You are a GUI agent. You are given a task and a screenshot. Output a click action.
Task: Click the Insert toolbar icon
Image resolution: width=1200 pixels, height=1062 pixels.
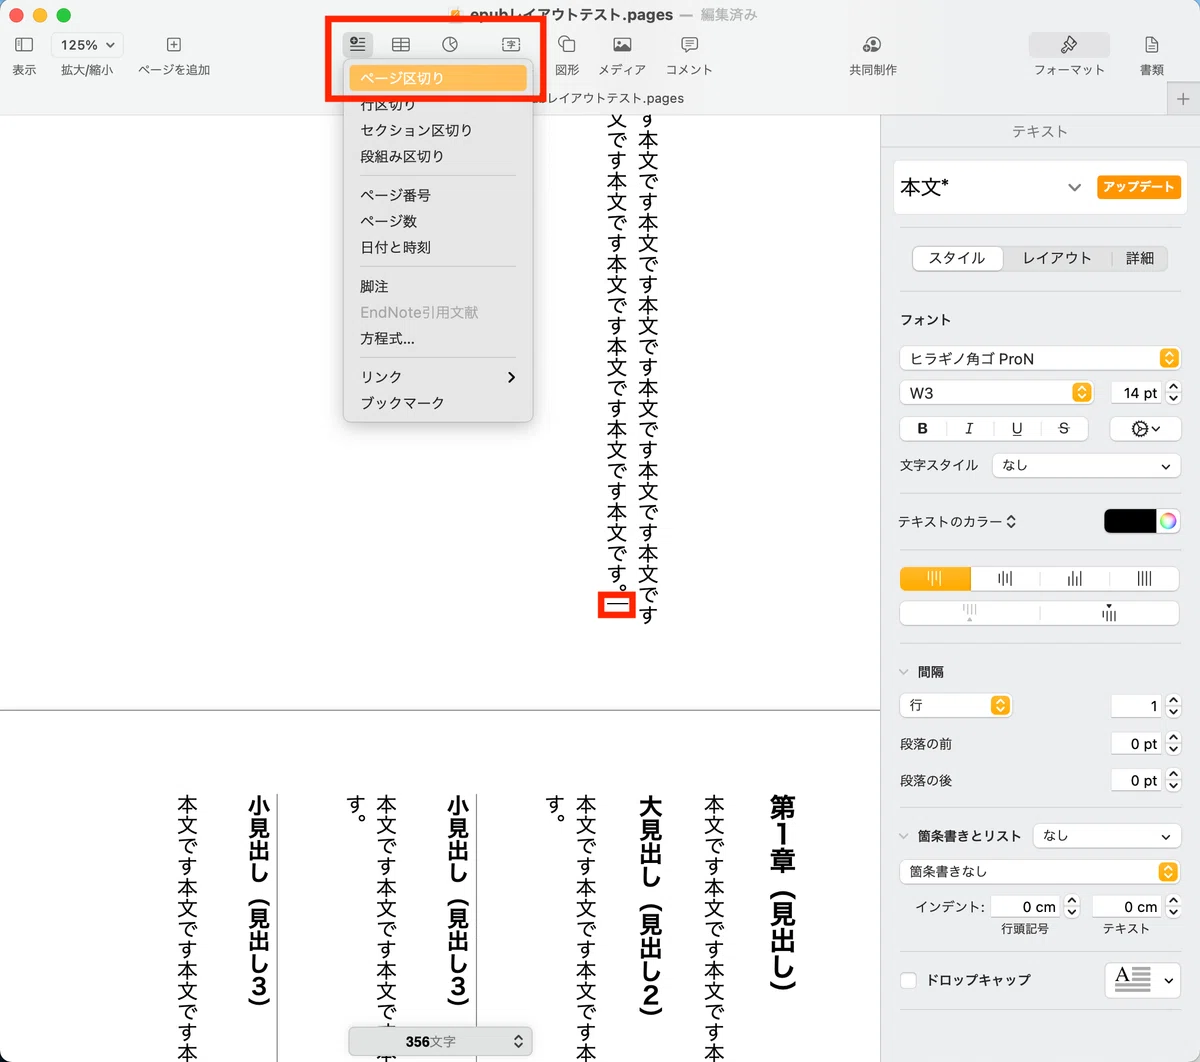click(x=357, y=44)
